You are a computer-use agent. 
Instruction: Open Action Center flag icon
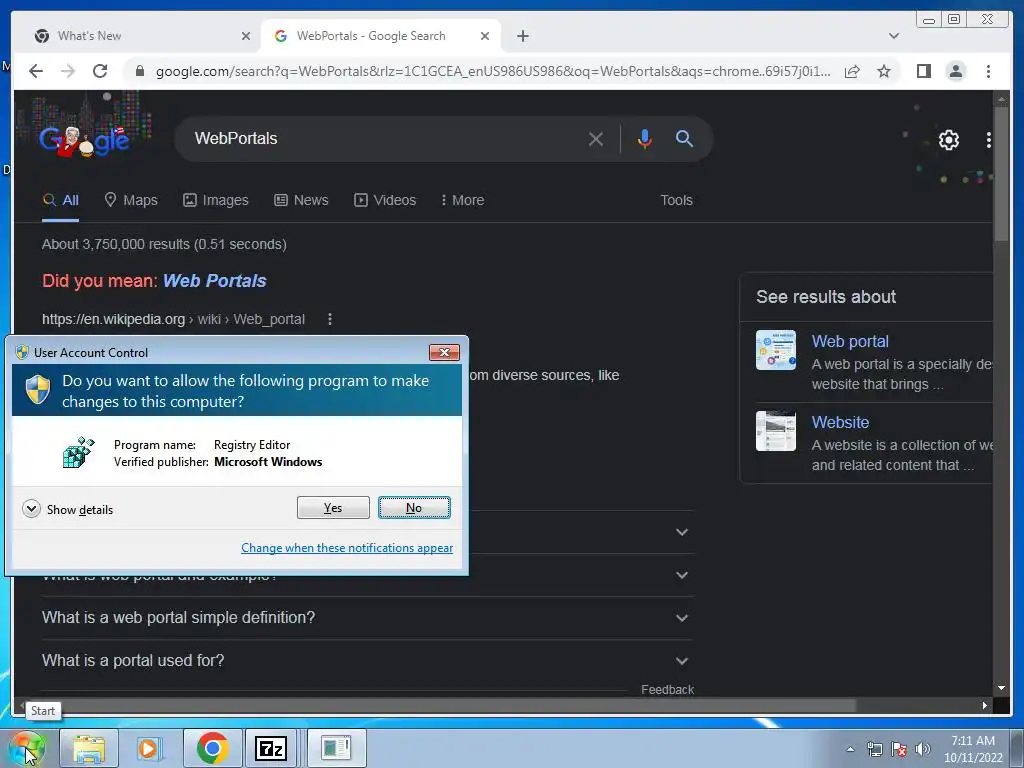pos(899,749)
